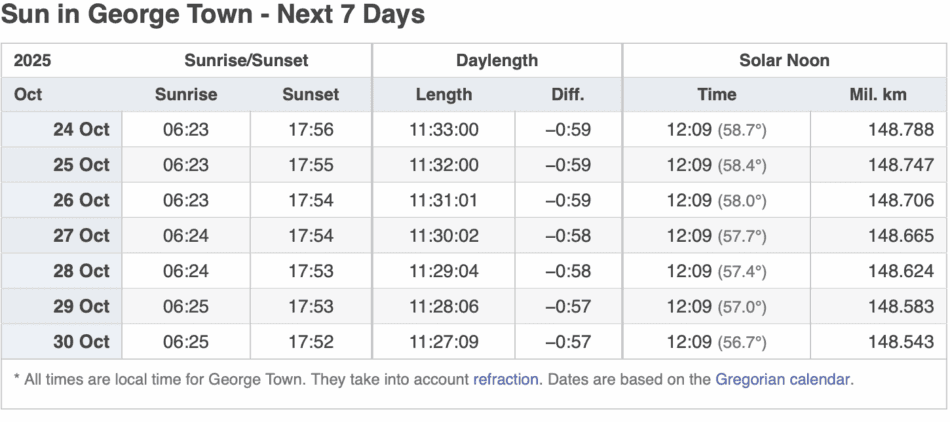Select the 27 Oct row header

[x=81, y=236]
